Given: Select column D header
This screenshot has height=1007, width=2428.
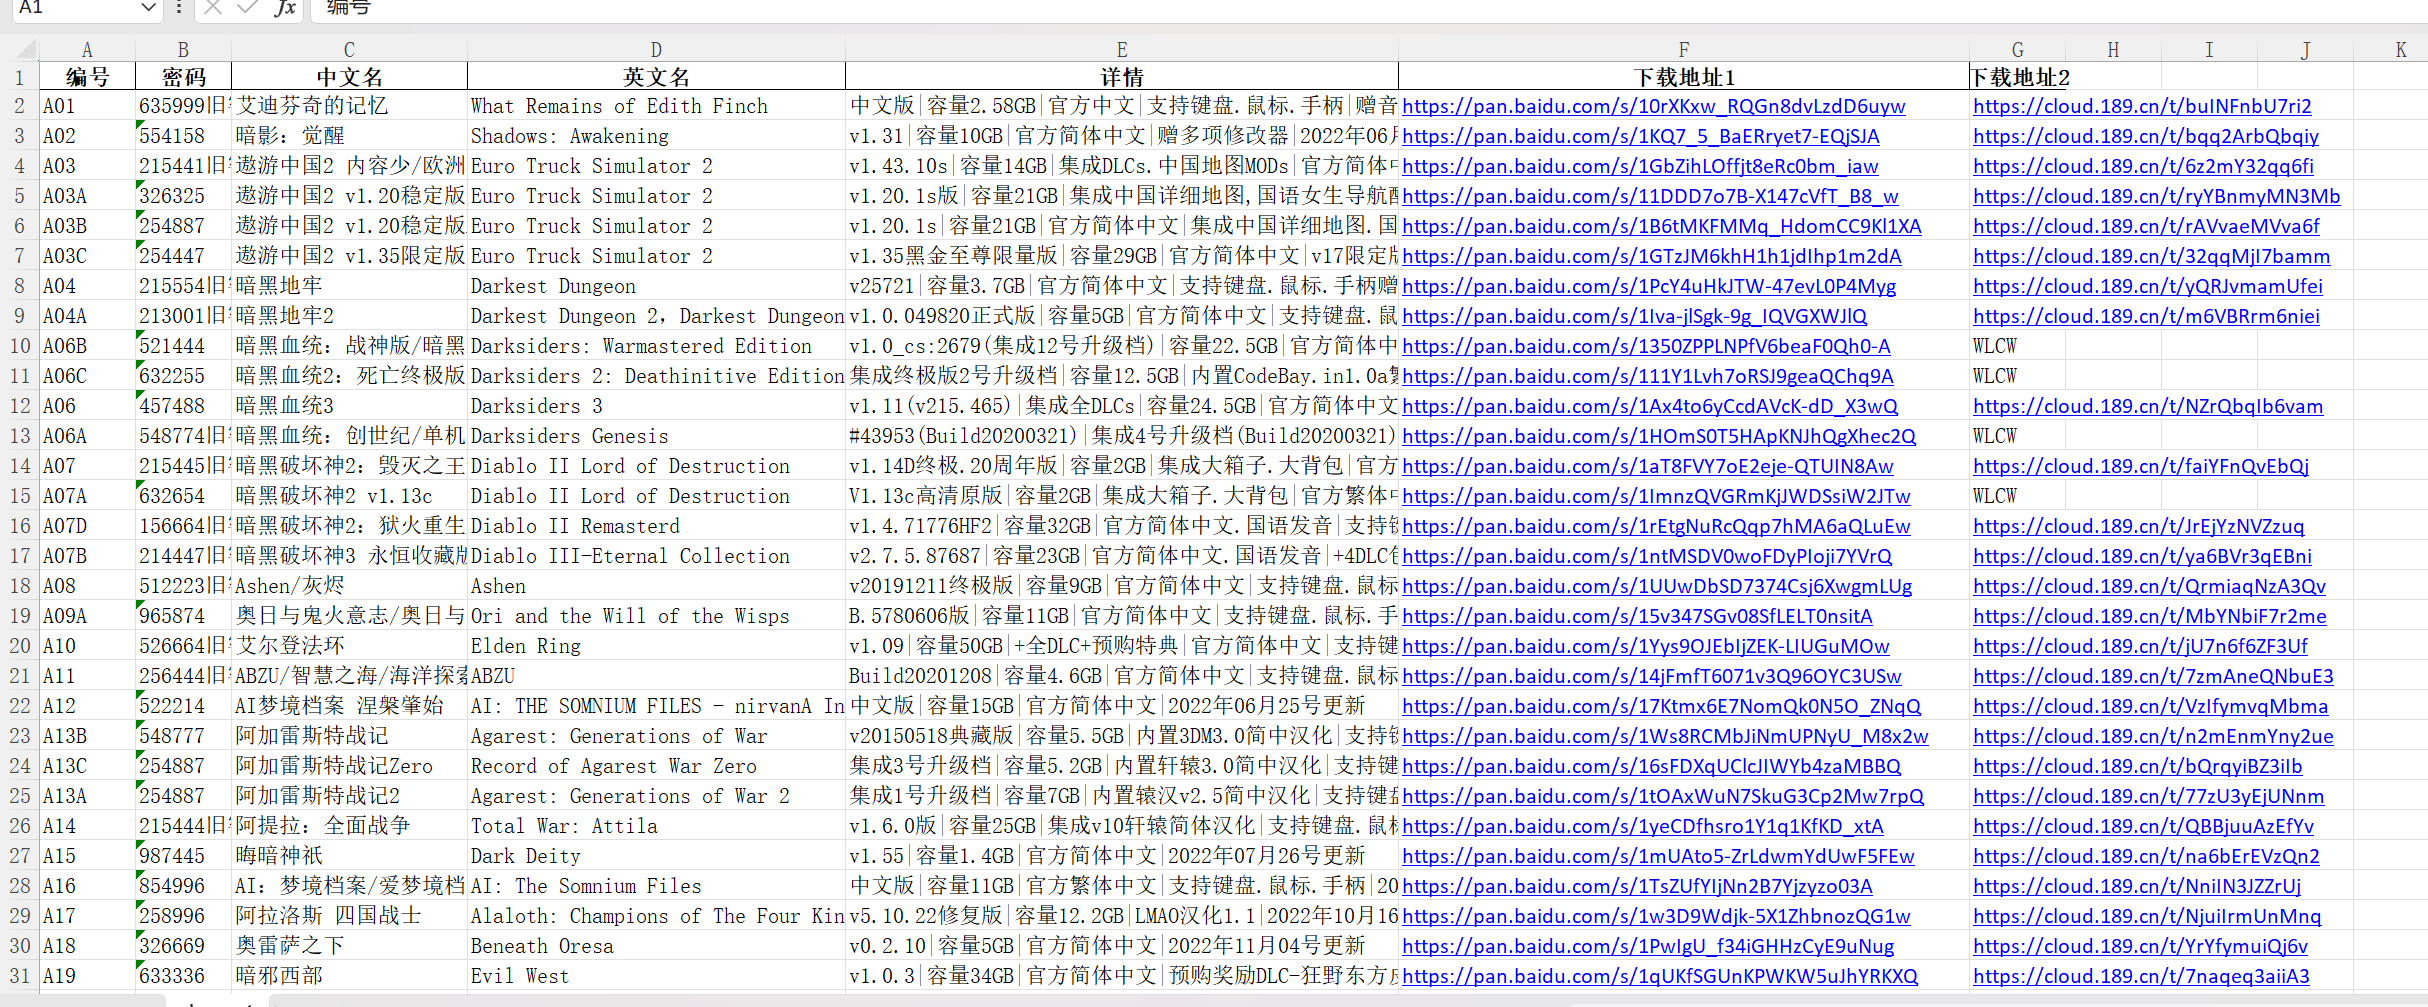Looking at the screenshot, I should click(656, 50).
